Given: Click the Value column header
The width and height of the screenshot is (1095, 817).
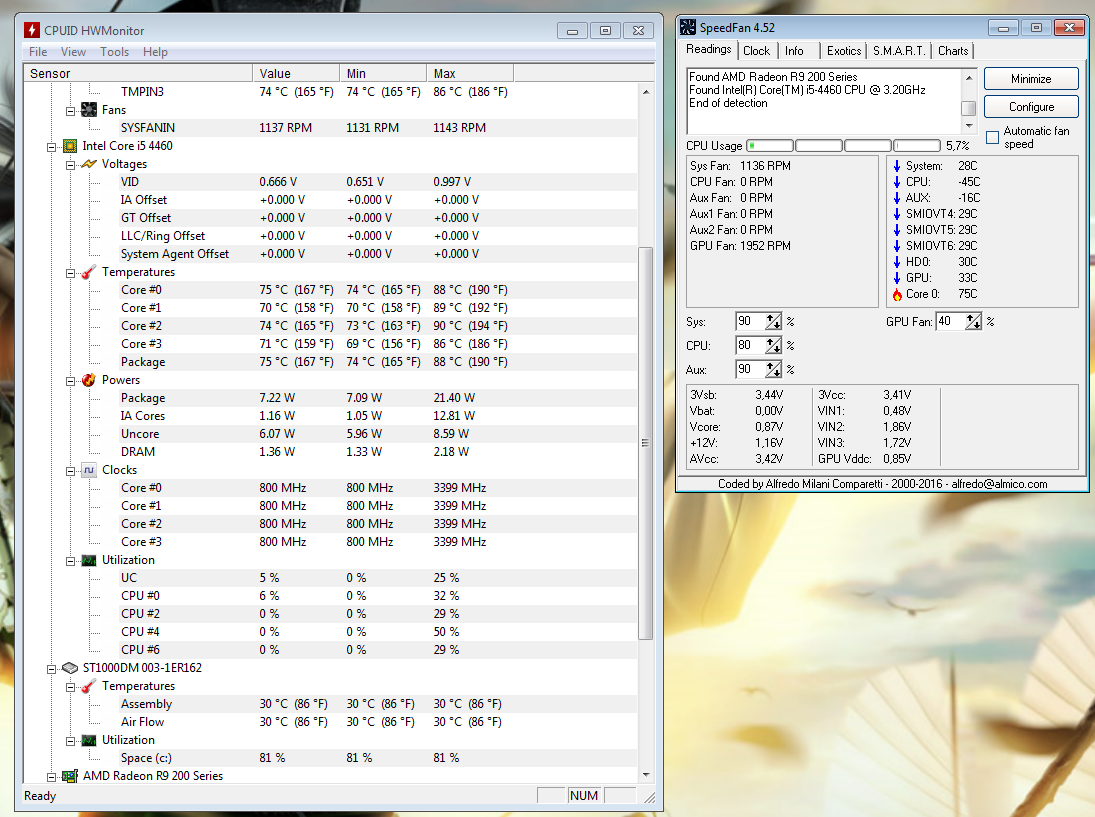Looking at the screenshot, I should pyautogui.click(x=296, y=73).
